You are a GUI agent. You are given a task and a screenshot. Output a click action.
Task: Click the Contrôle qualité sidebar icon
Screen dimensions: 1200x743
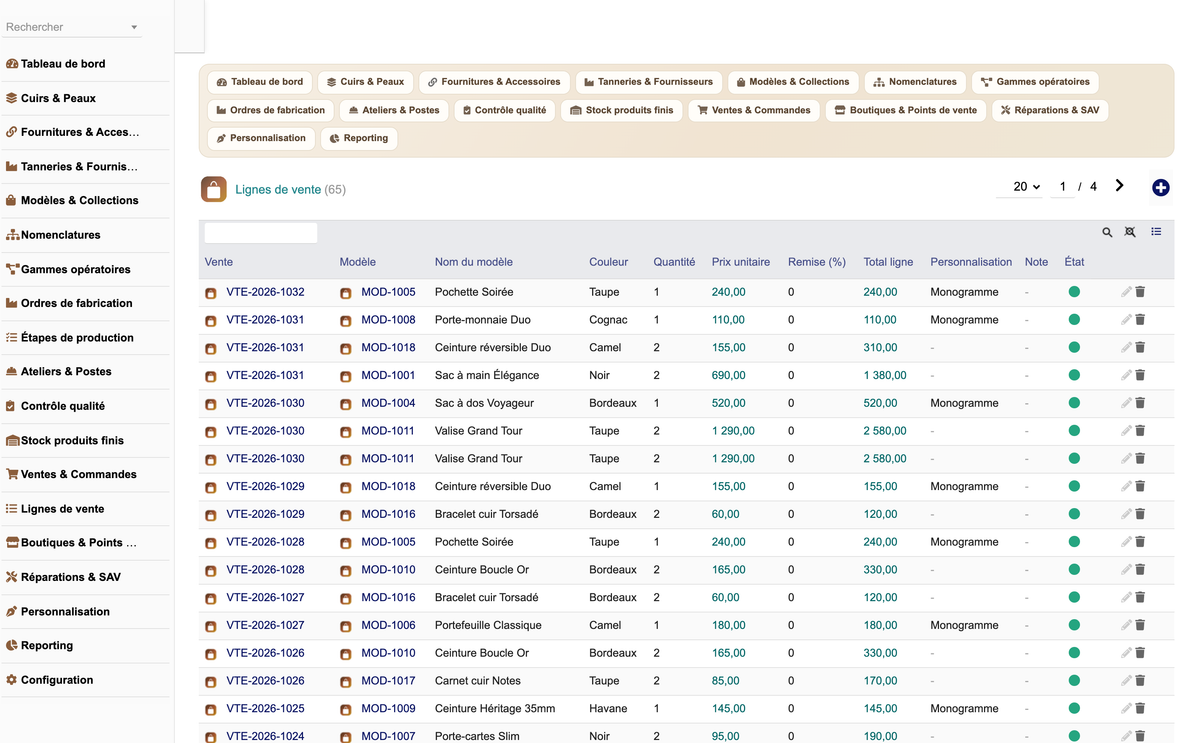[11, 406]
